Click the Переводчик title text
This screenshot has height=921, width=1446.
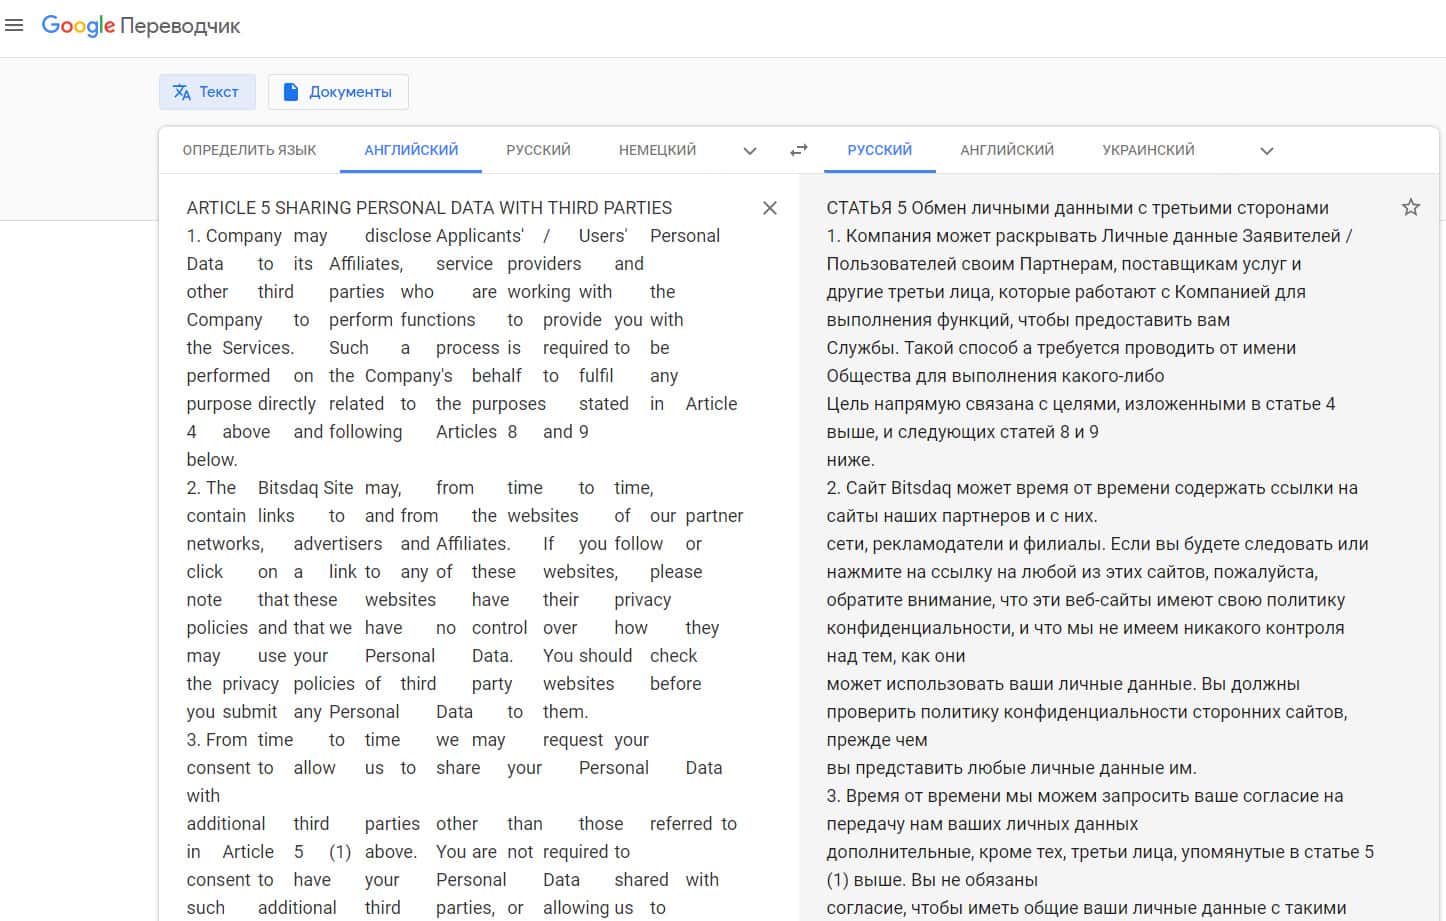tap(180, 26)
